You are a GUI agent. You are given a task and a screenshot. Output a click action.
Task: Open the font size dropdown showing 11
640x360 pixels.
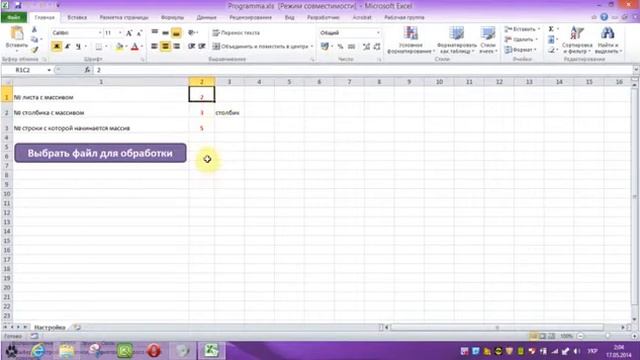tap(120, 33)
